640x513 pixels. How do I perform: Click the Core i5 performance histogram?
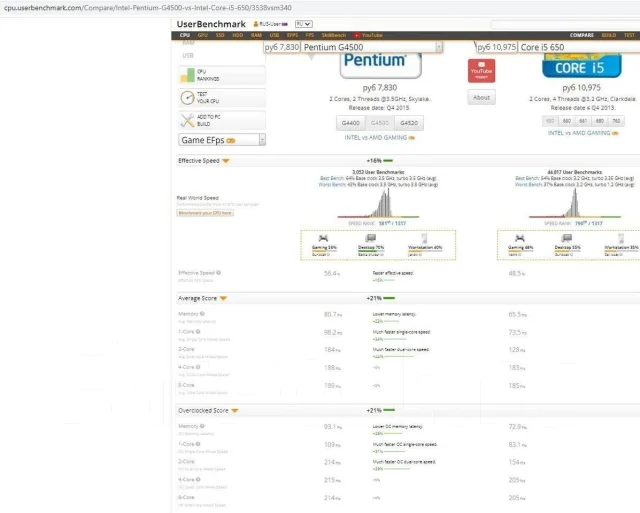point(574,203)
